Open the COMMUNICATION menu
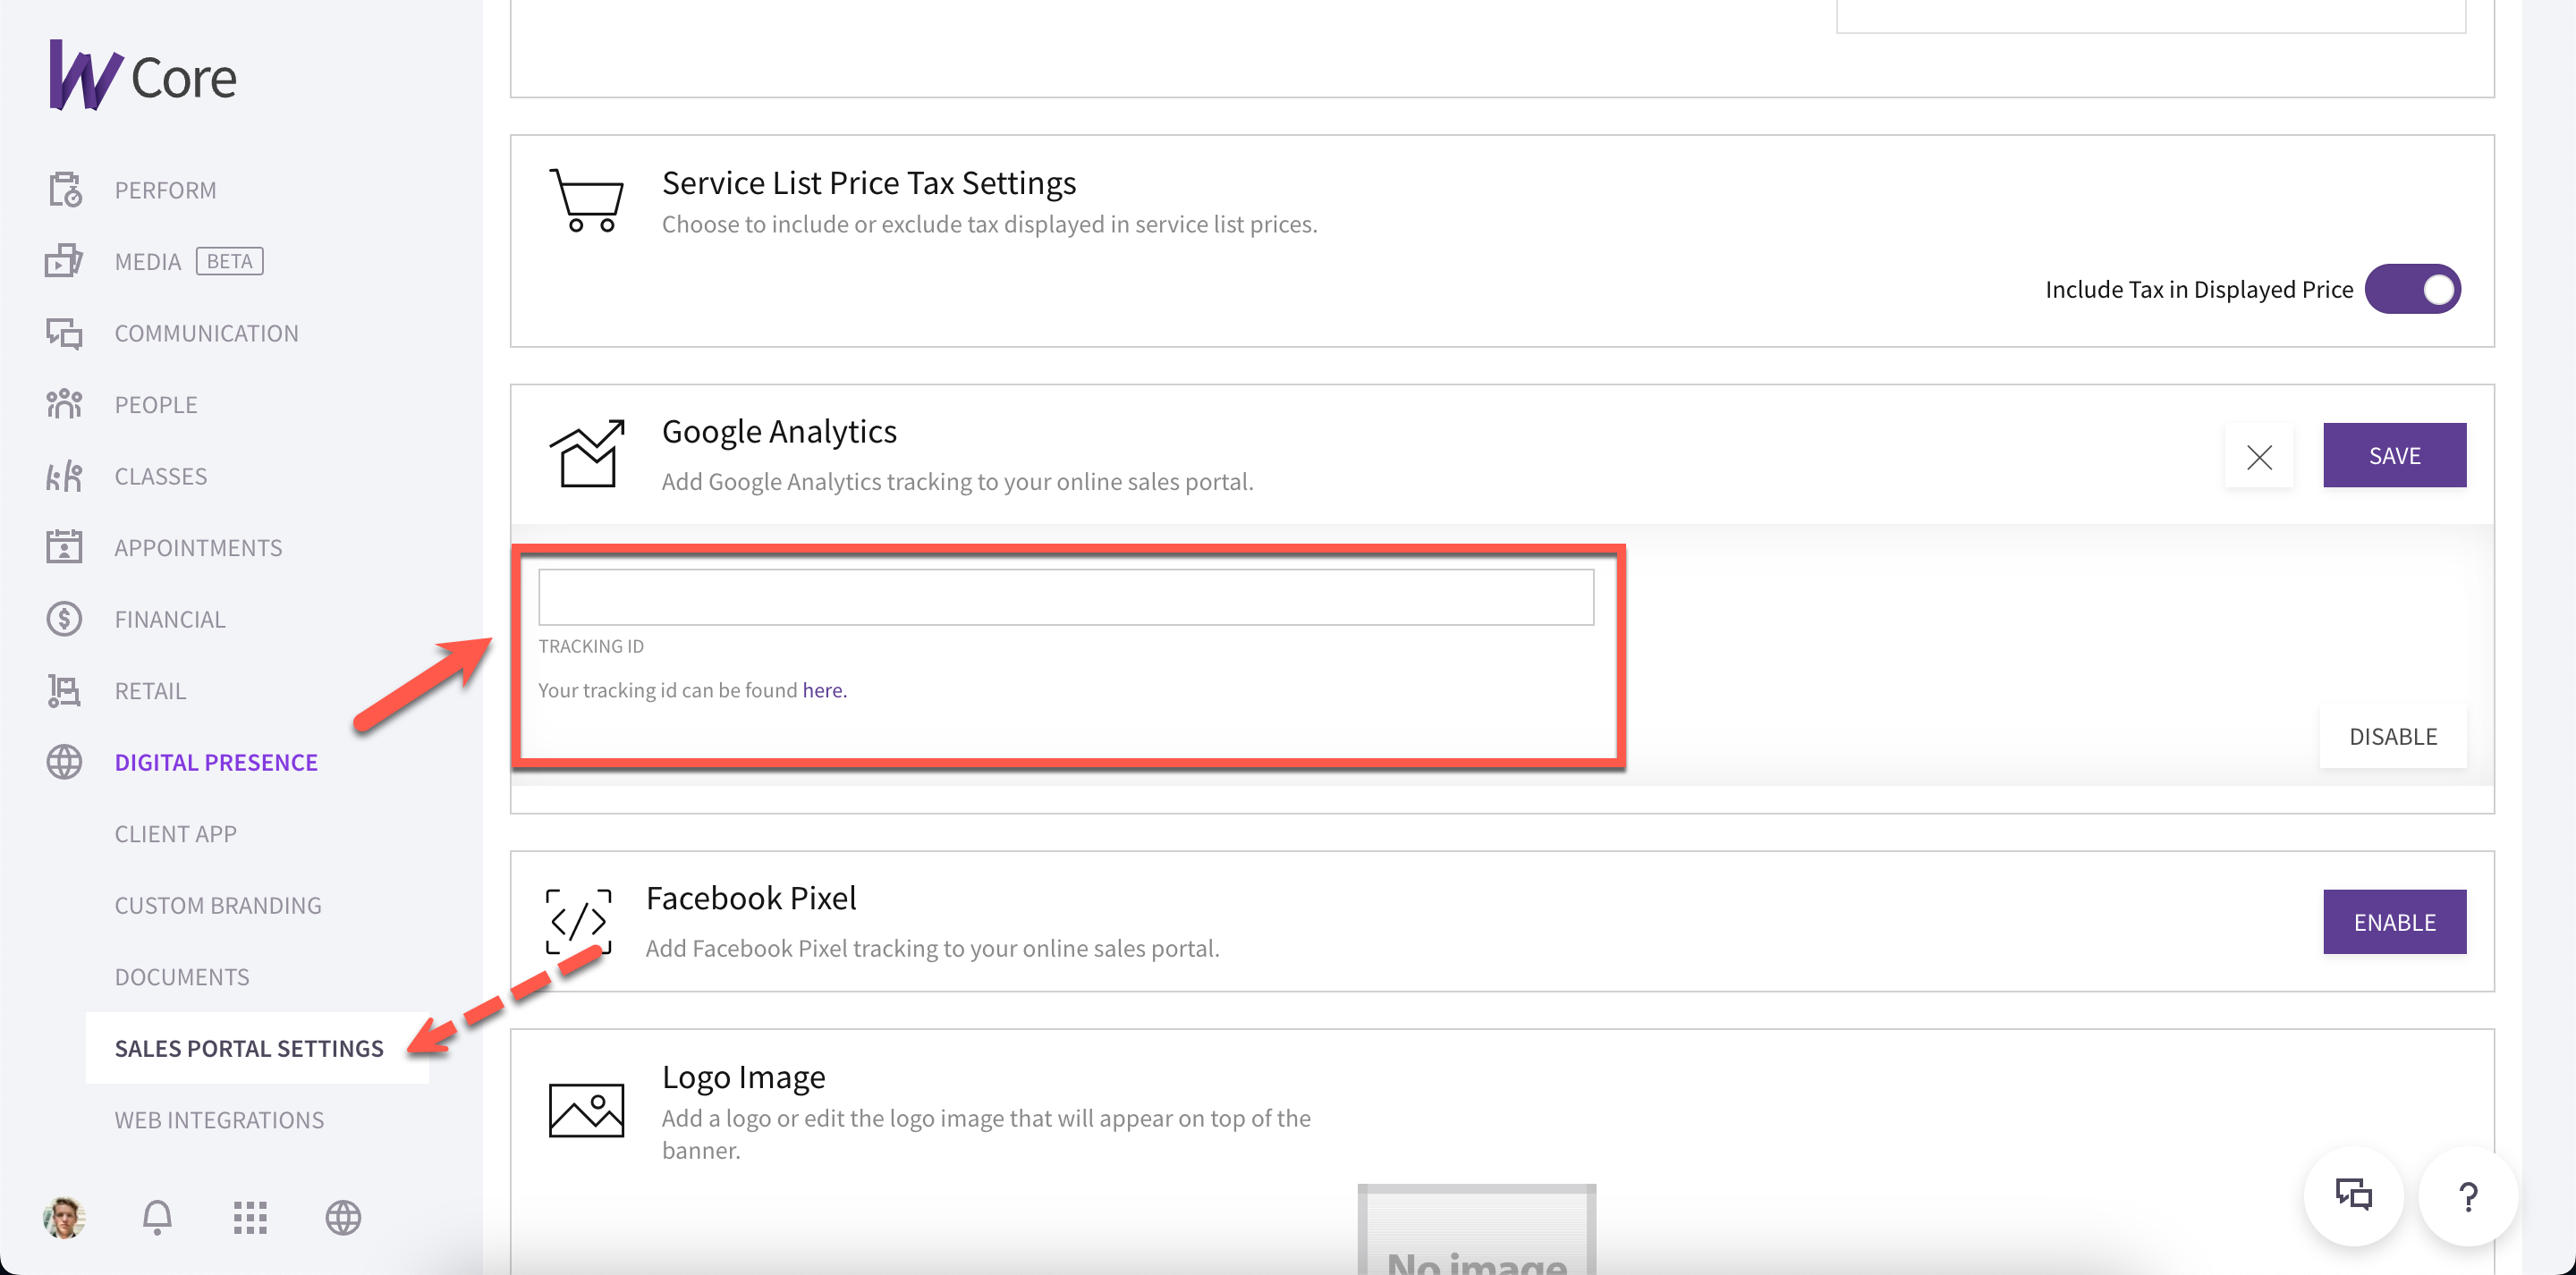This screenshot has width=2576, height=1275. coord(206,333)
